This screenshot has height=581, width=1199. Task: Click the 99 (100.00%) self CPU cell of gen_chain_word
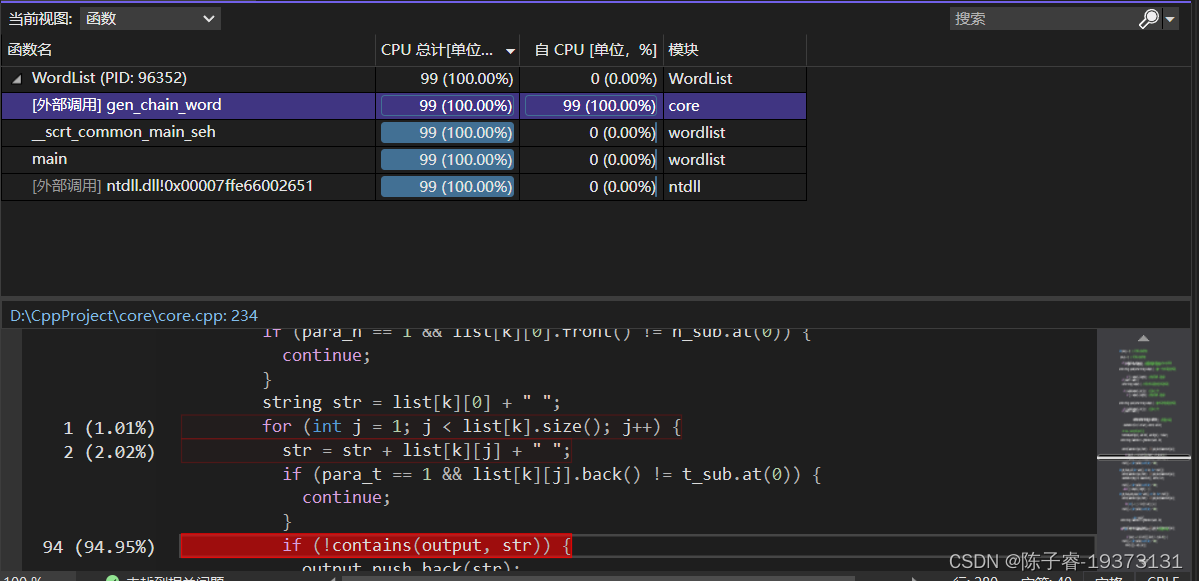tap(591, 105)
